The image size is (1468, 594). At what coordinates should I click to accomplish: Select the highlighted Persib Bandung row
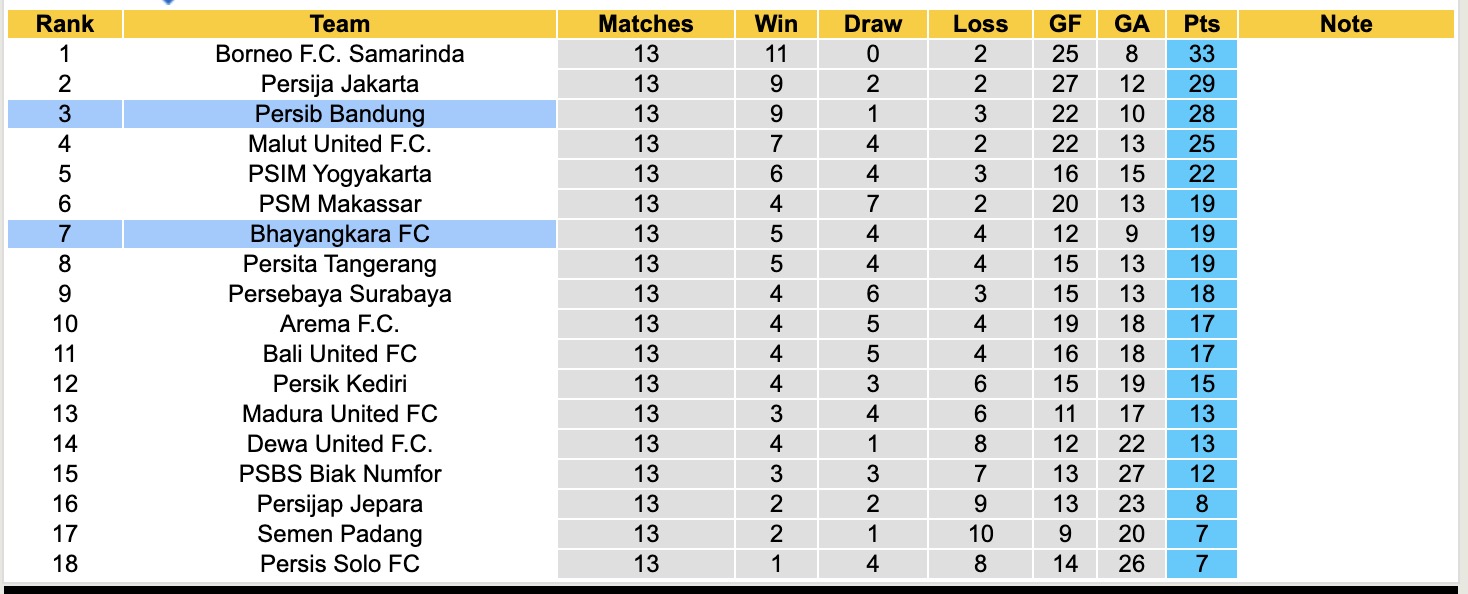click(340, 114)
